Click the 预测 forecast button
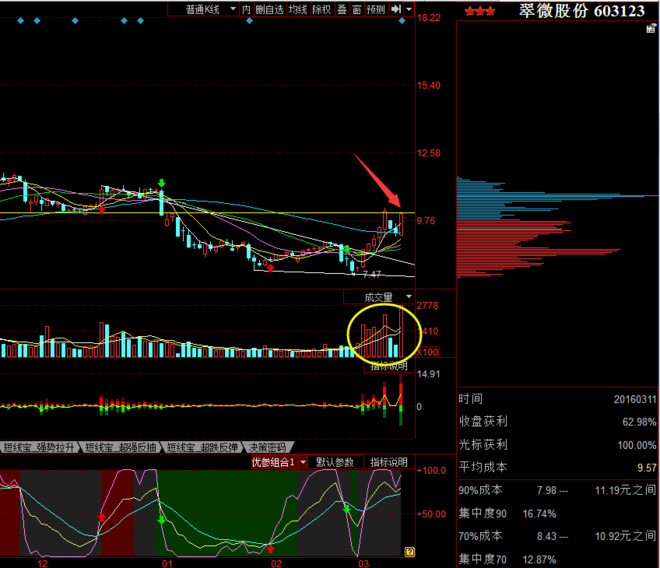The width and height of the screenshot is (660, 568). point(375,9)
